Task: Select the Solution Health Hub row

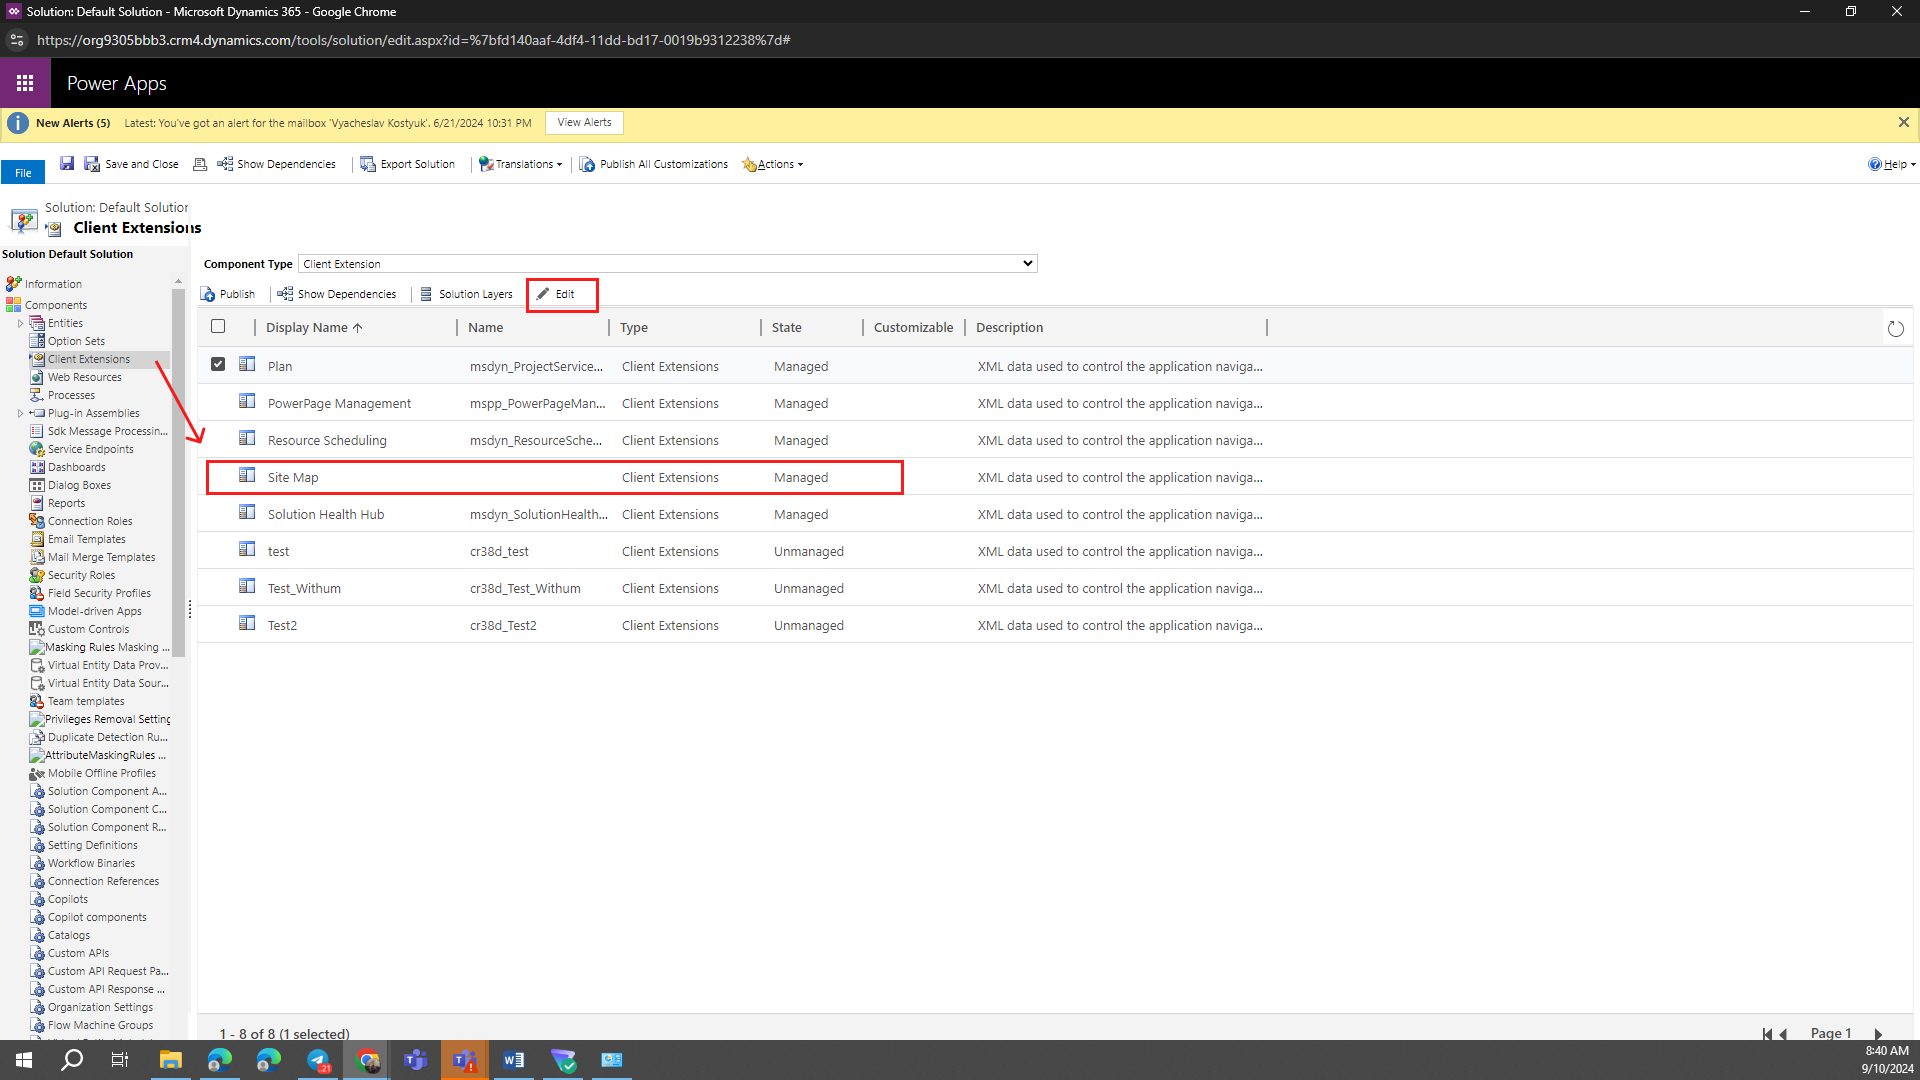Action: coord(1055,514)
